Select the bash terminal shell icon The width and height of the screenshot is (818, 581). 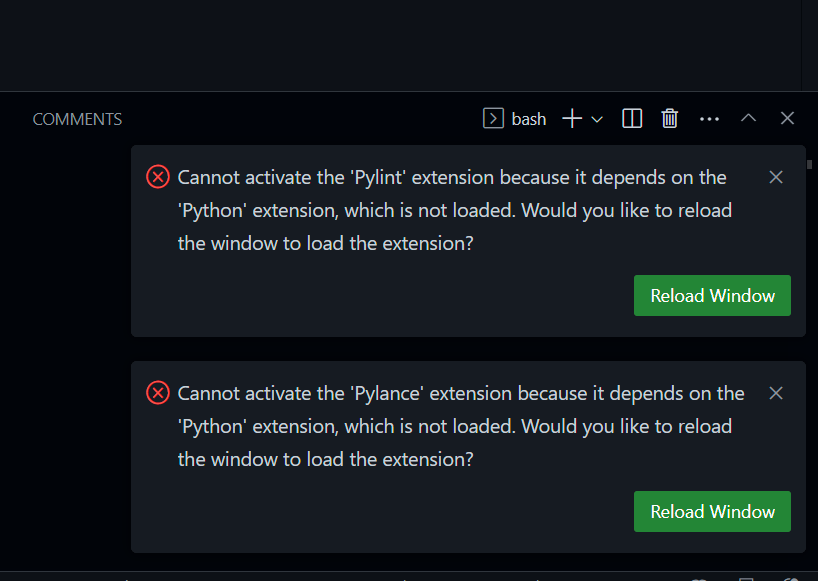click(493, 118)
